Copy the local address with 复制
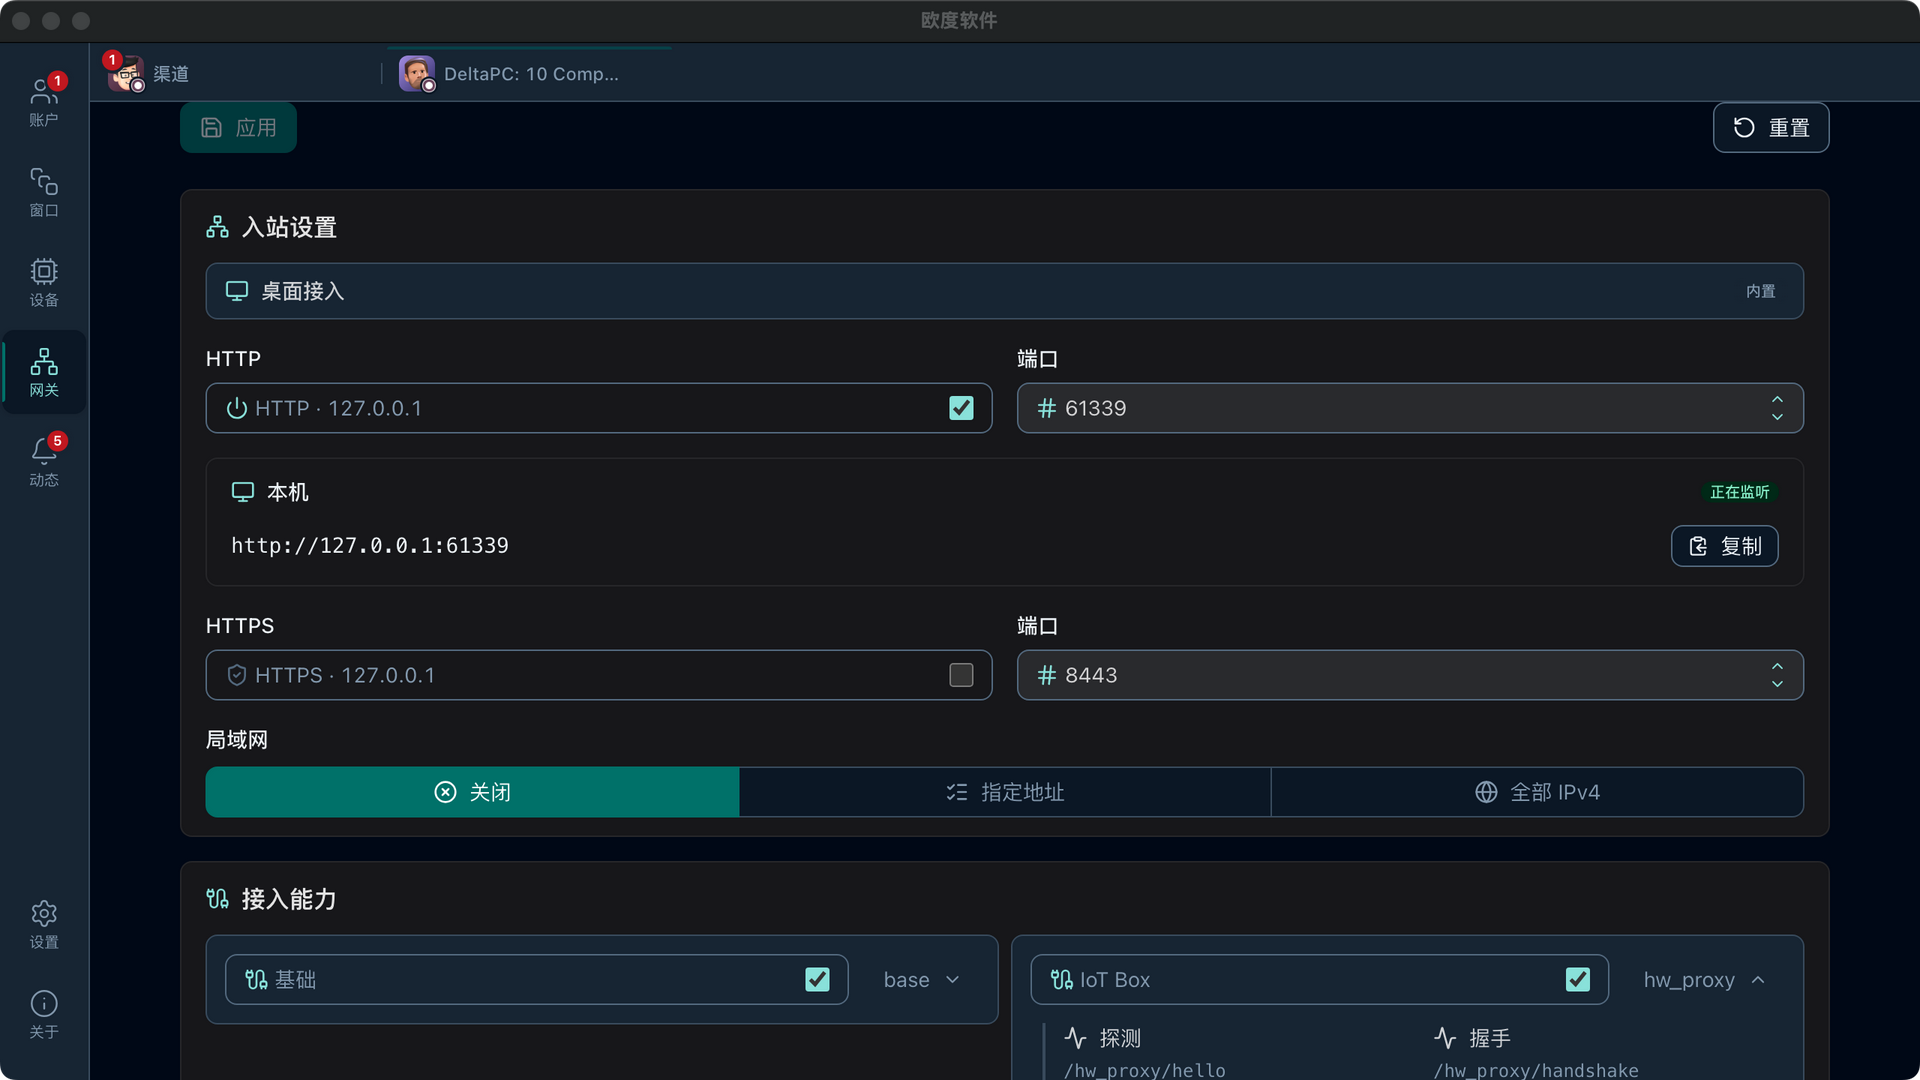Screen dimensions: 1920x1080 1725,546
